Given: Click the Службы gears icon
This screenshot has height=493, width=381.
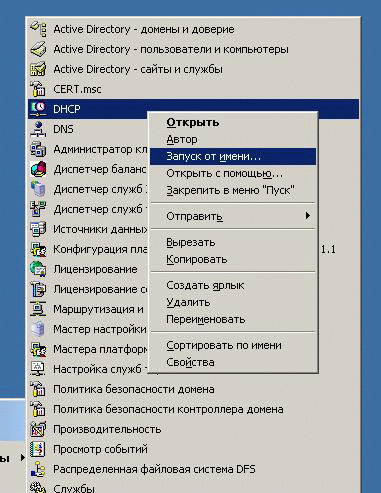Looking at the screenshot, I should click(38, 487).
